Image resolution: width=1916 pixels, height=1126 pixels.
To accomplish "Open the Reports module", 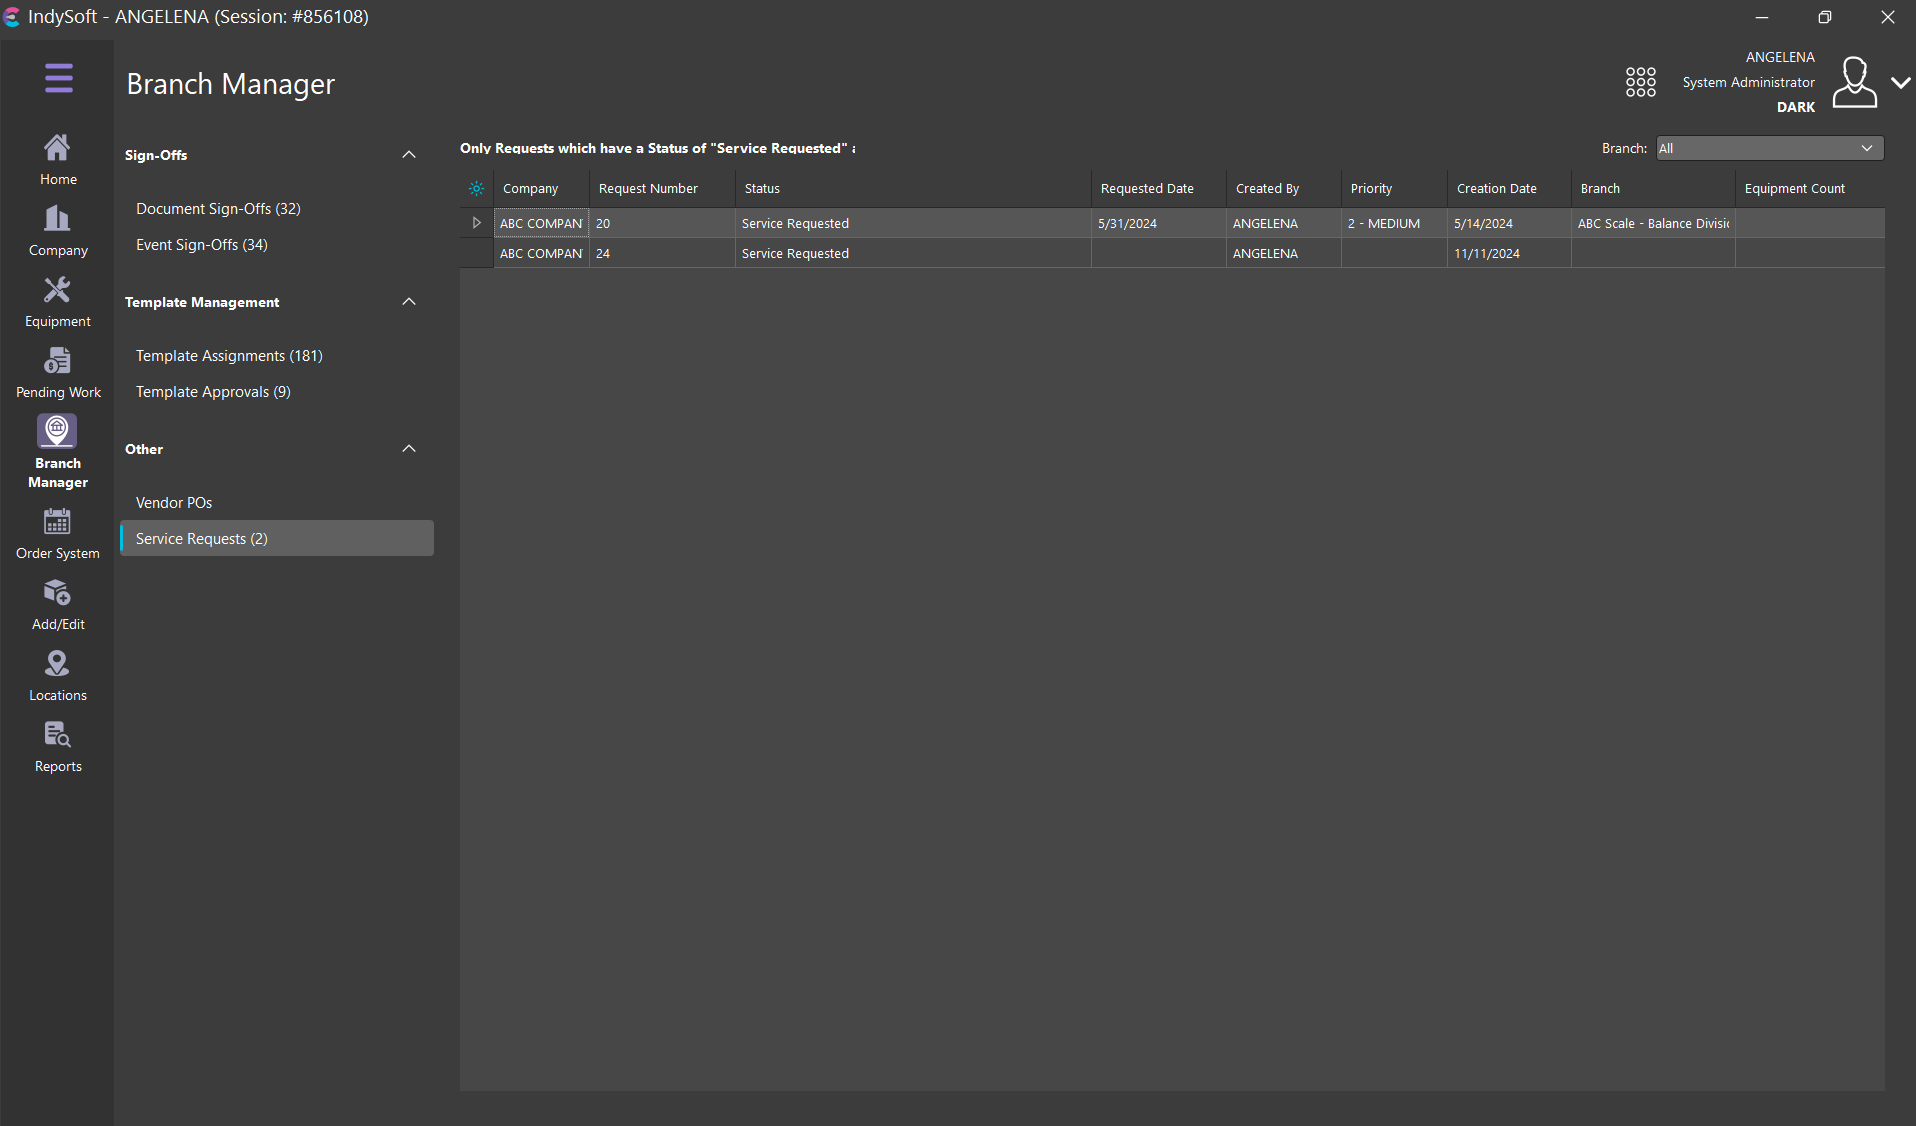I will [x=58, y=746].
